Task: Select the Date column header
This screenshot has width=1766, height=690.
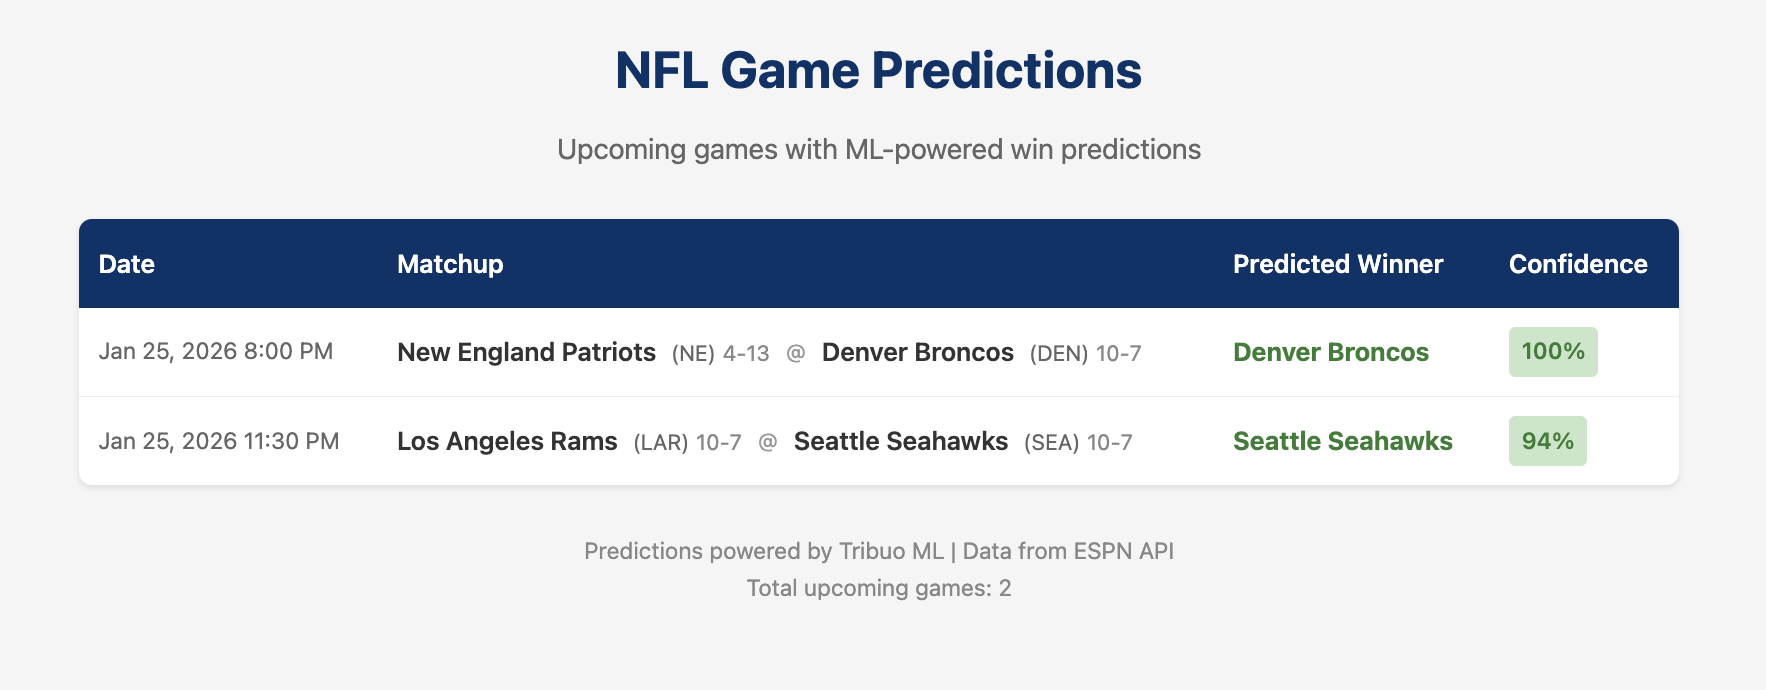Action: [x=127, y=263]
